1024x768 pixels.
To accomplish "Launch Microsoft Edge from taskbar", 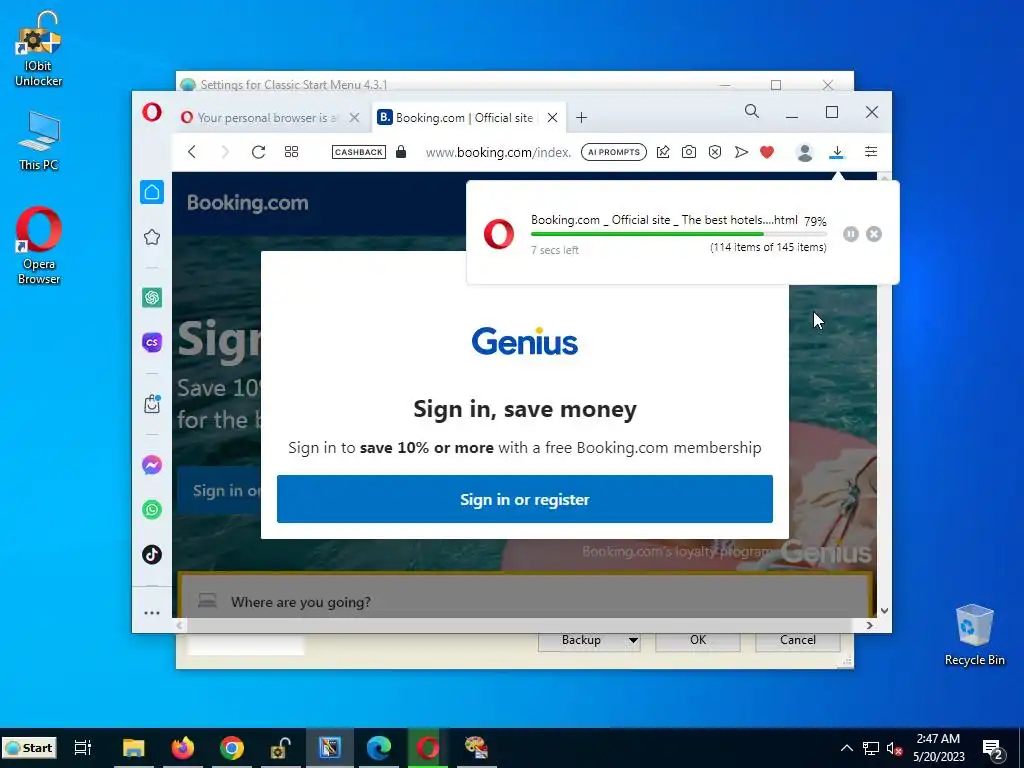I will (379, 748).
